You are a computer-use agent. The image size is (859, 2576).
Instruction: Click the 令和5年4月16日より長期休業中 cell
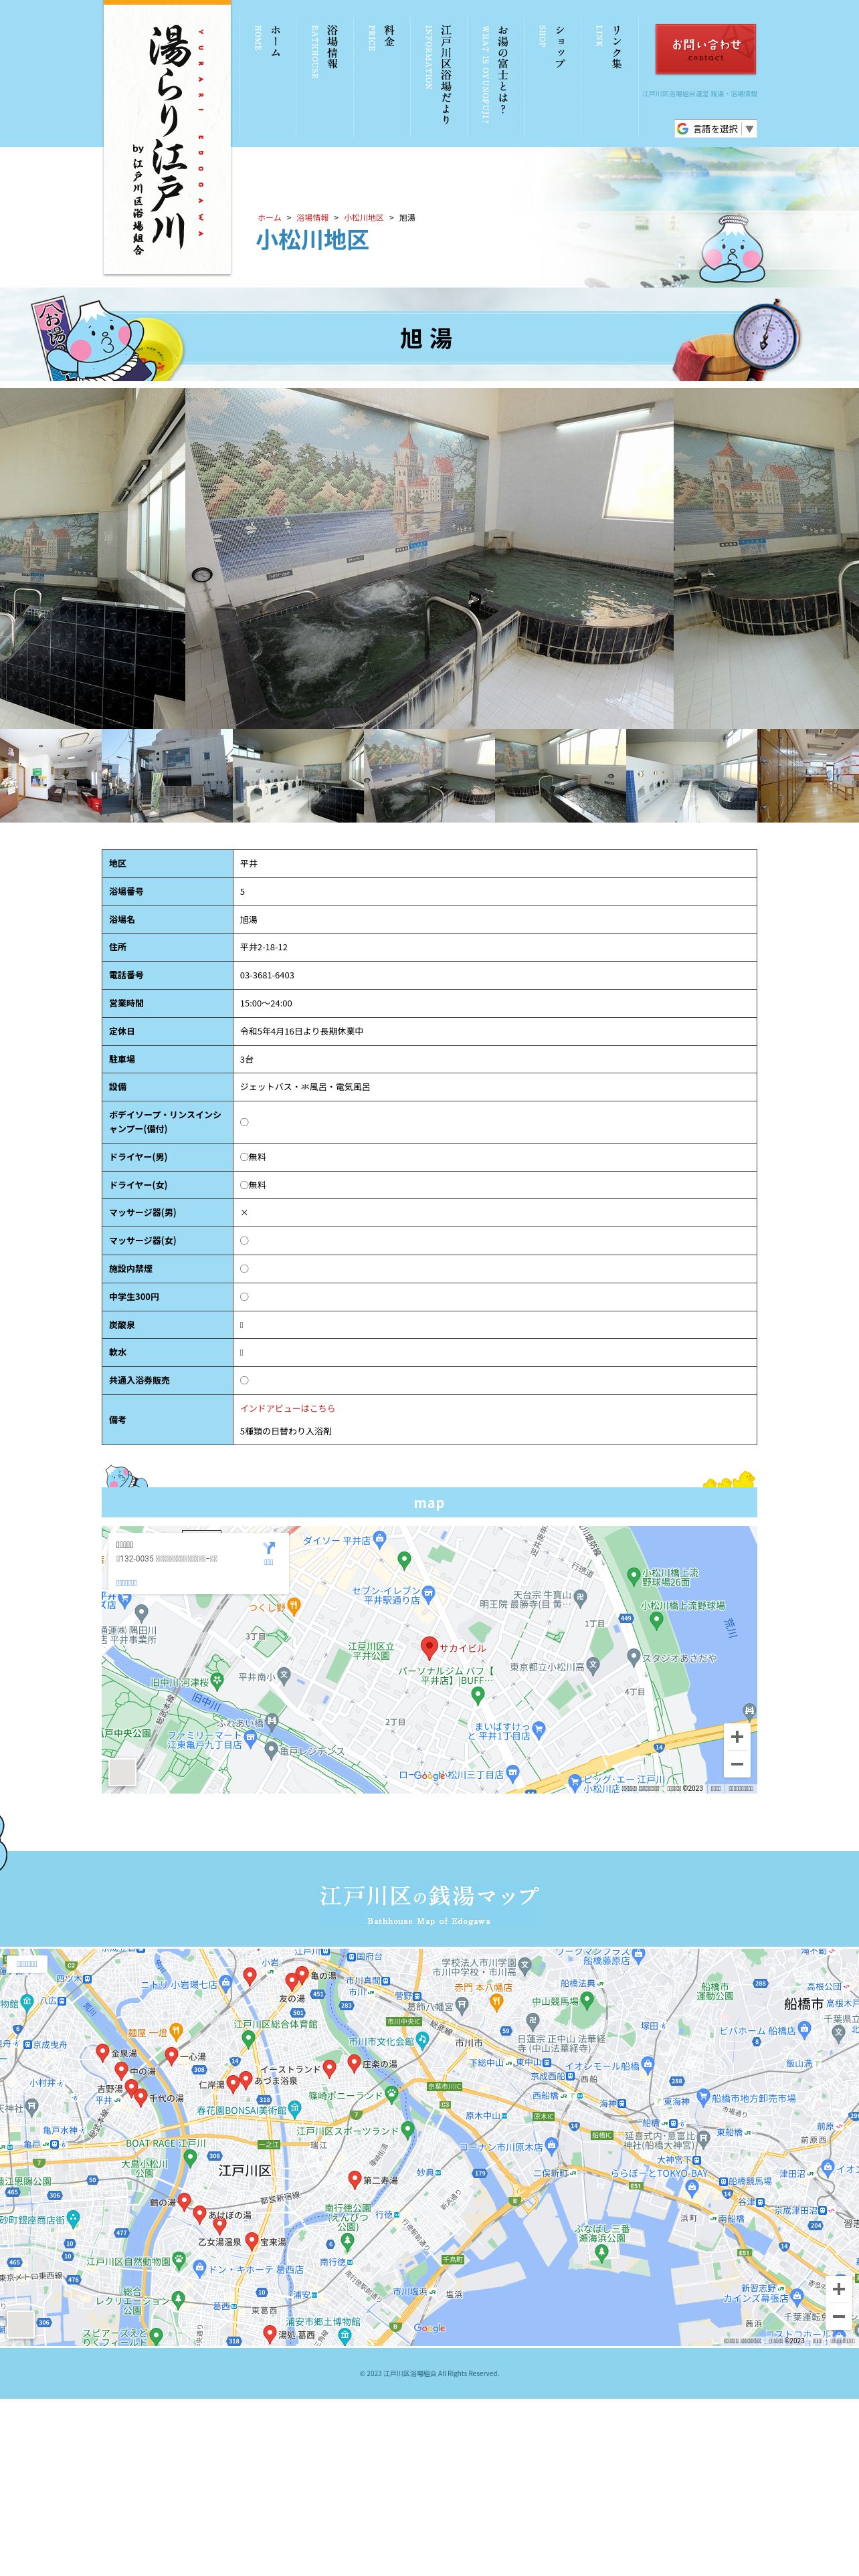494,1031
